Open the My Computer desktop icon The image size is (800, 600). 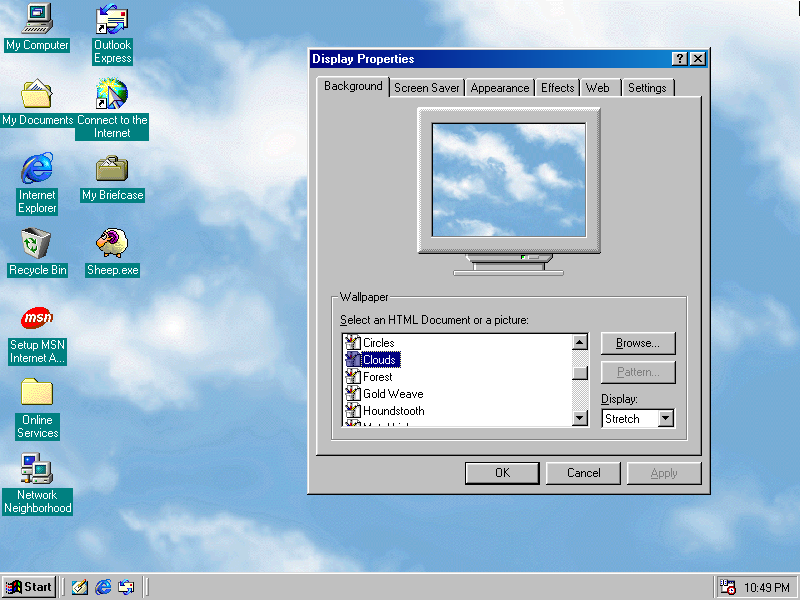pos(37,20)
